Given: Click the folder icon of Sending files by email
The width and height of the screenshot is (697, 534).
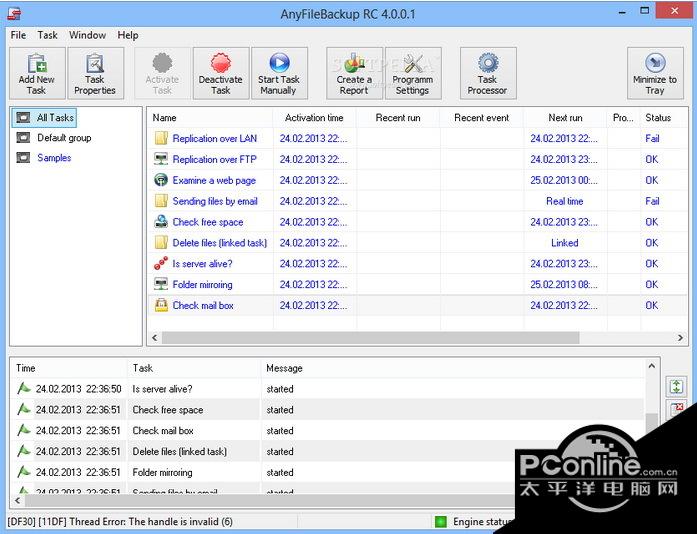Looking at the screenshot, I should 161,201.
